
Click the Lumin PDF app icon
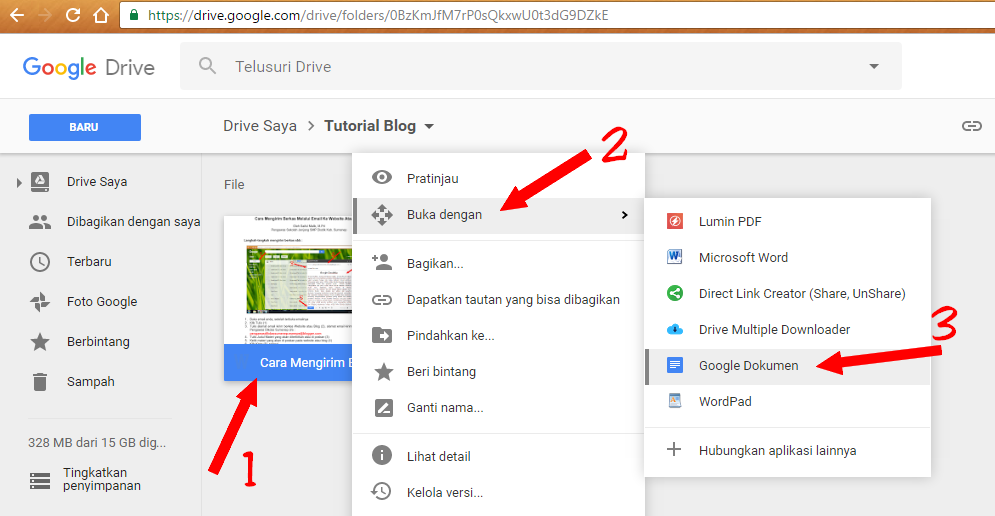[x=675, y=221]
